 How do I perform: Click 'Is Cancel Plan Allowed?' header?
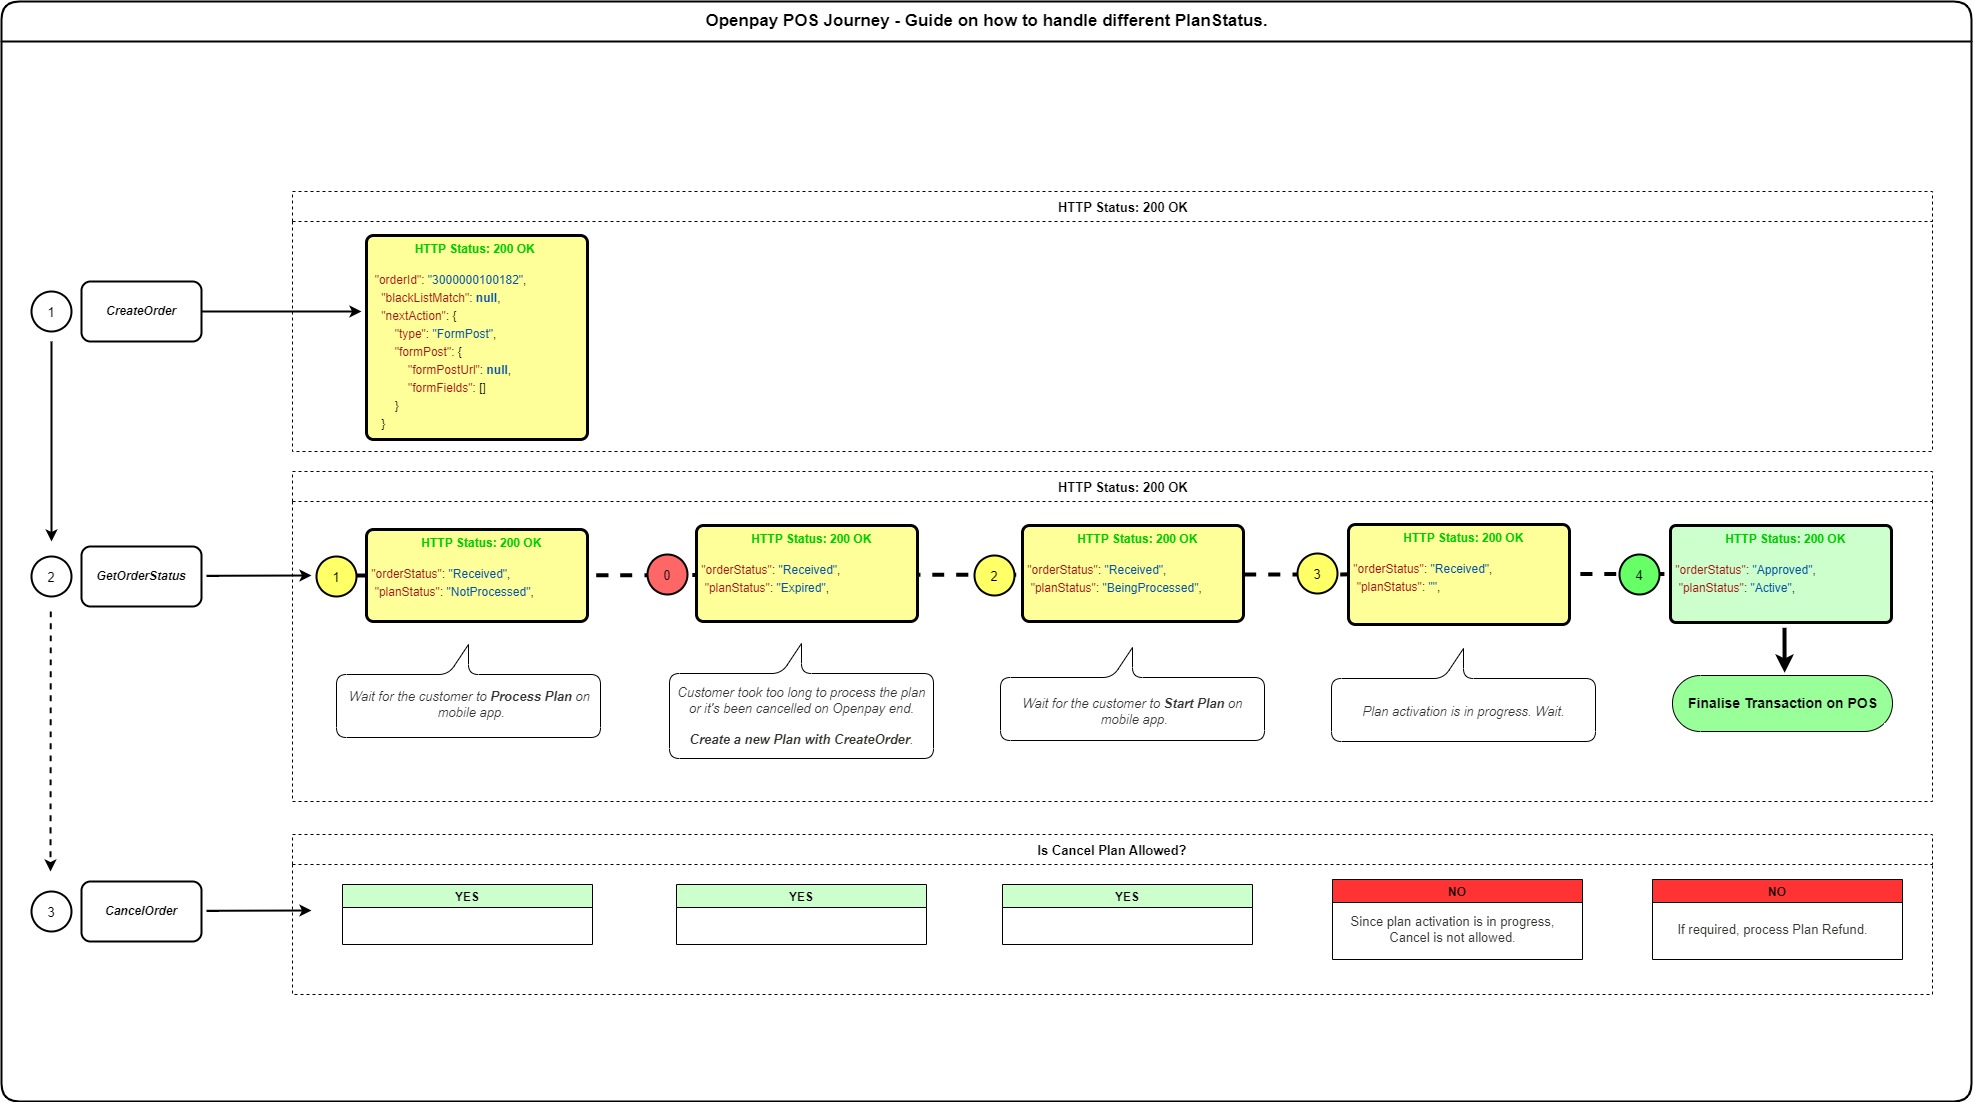click(x=1111, y=850)
